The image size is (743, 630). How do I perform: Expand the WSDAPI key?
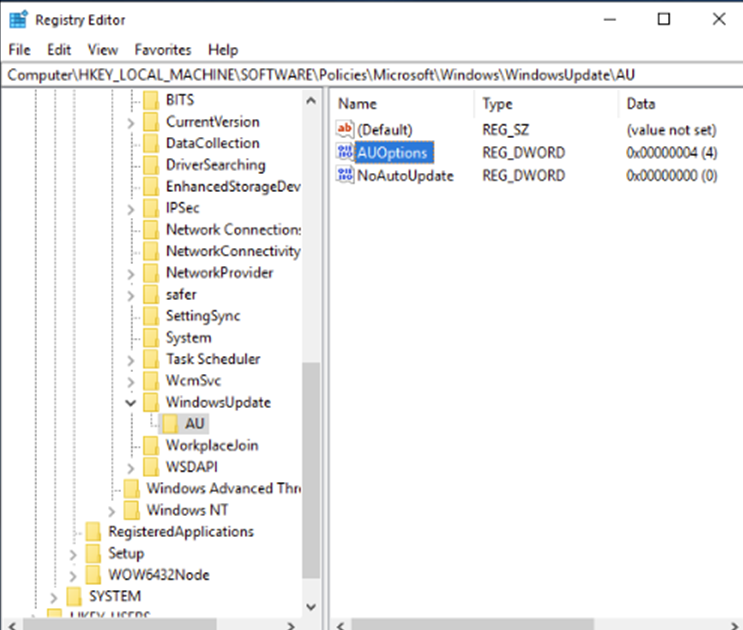pos(131,468)
